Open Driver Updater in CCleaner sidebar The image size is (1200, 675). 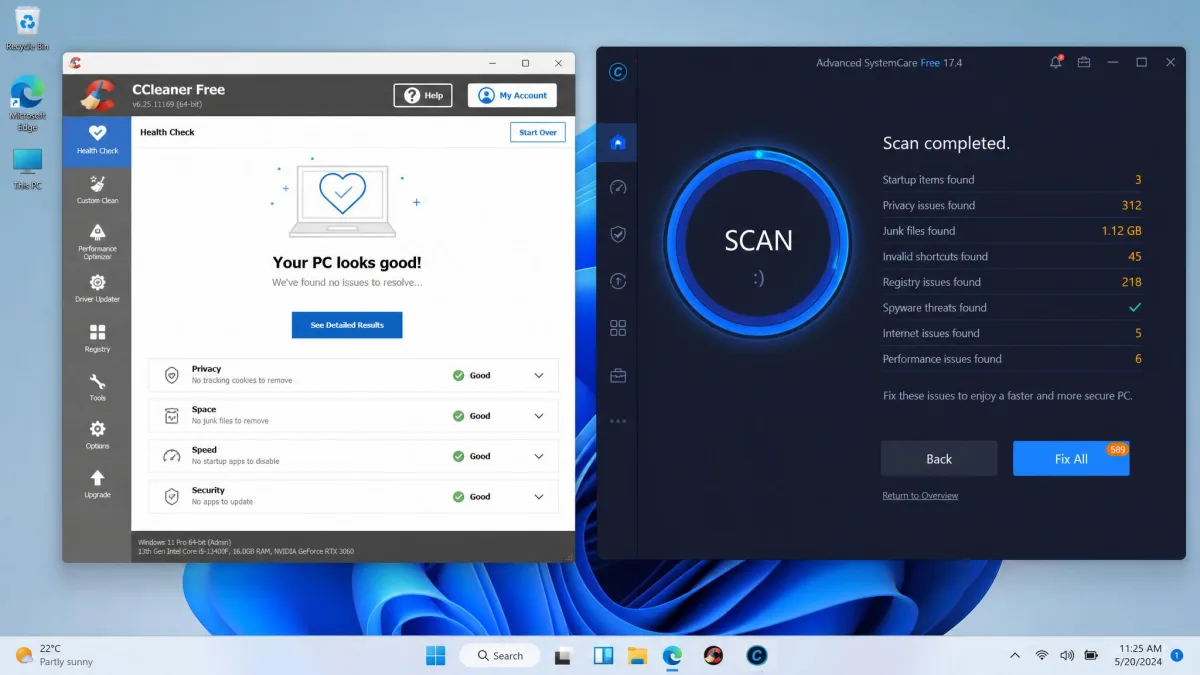[97, 289]
